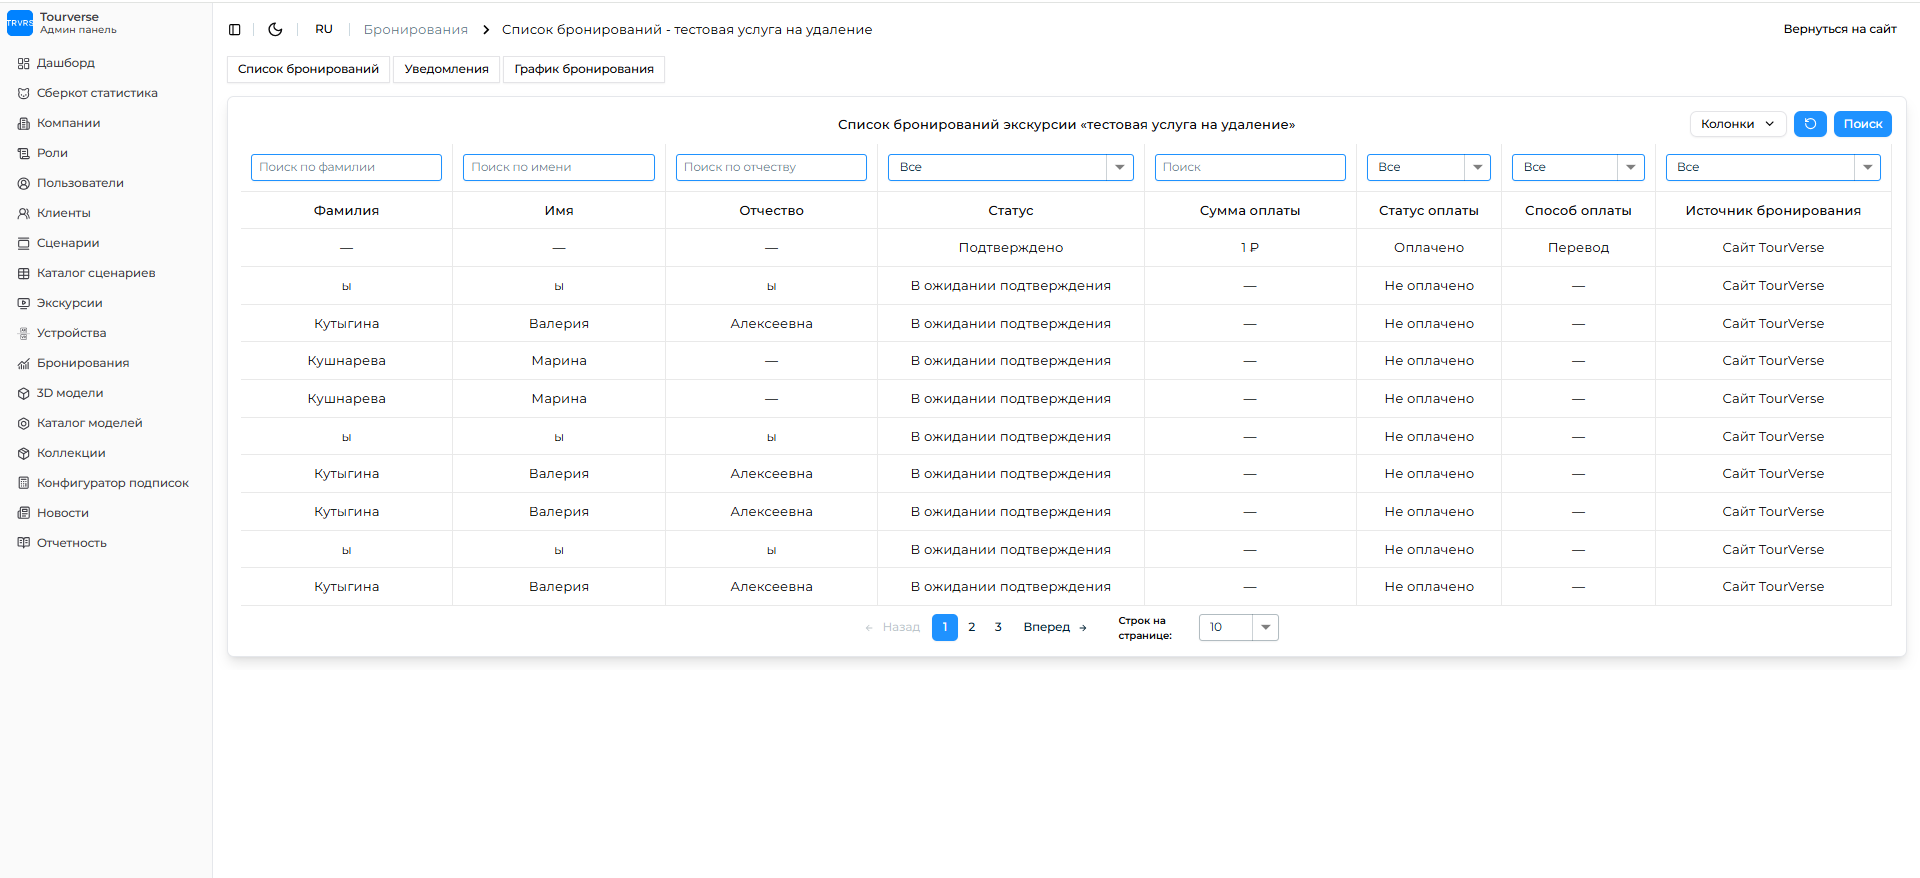
Task: Open Дашборд from the sidebar
Action: pyautogui.click(x=66, y=63)
